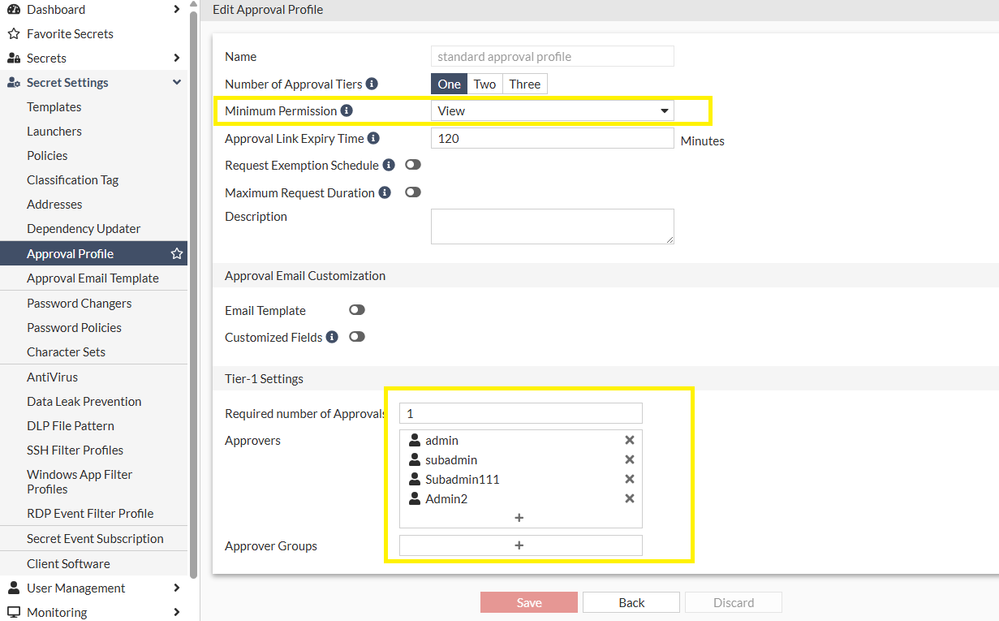Click the plus in Approver Groups field
This screenshot has height=621, width=999.
[519, 546]
